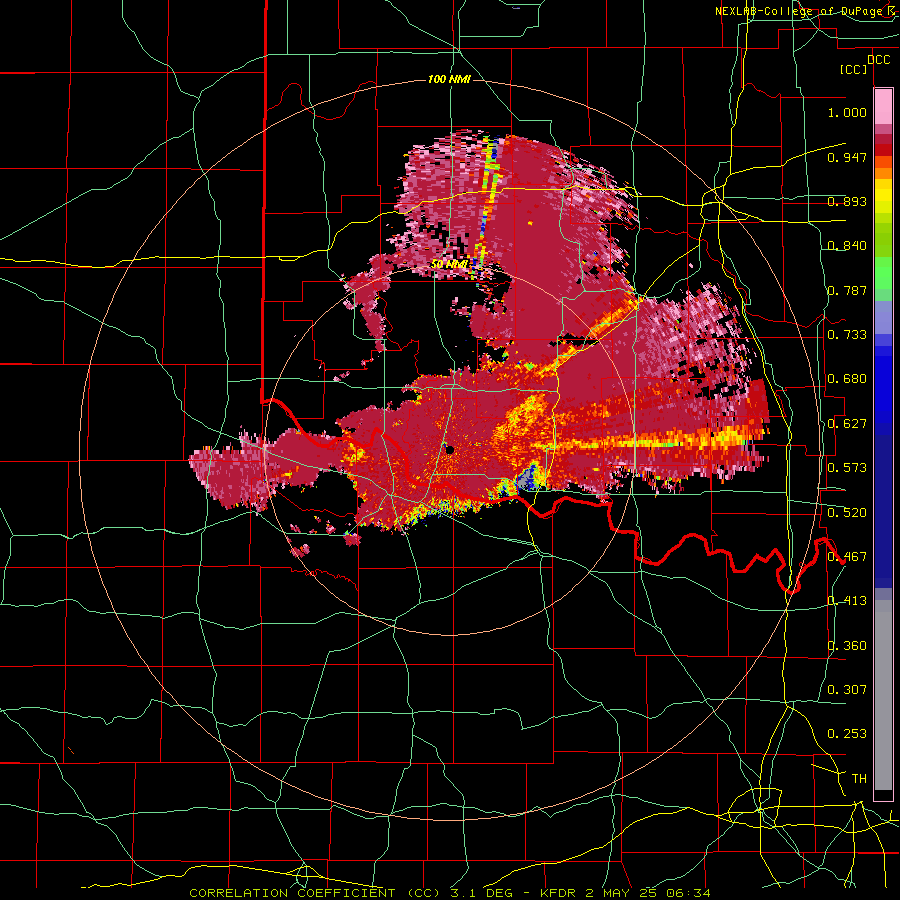Viewport: 900px width, 900px height.
Task: Click the 0.680 scale value
Action: [x=847, y=379]
